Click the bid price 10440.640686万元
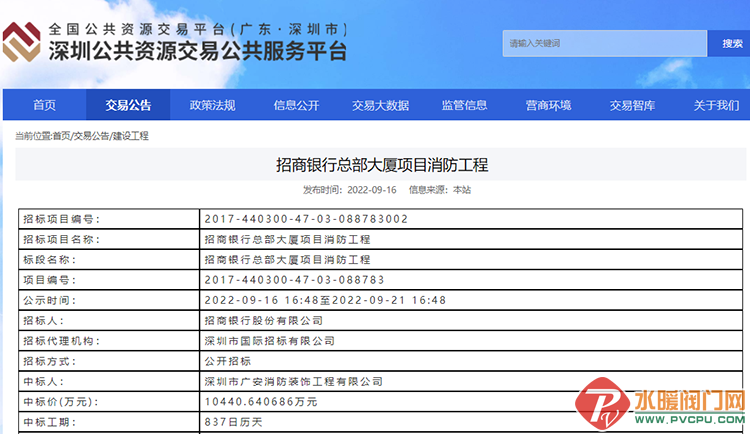750x434 pixels. click(x=261, y=402)
